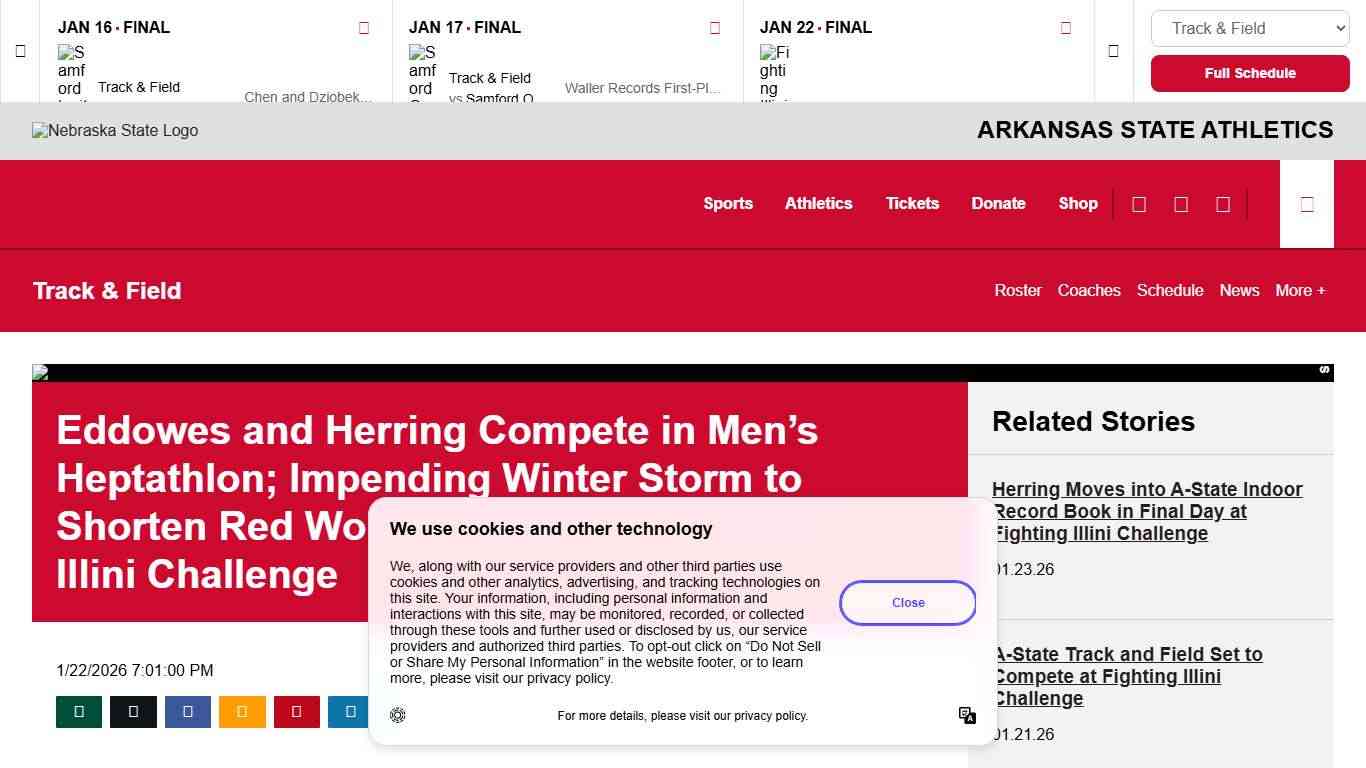Open the Track & Field sport selector dropdown
1366x768 pixels.
click(1249, 28)
